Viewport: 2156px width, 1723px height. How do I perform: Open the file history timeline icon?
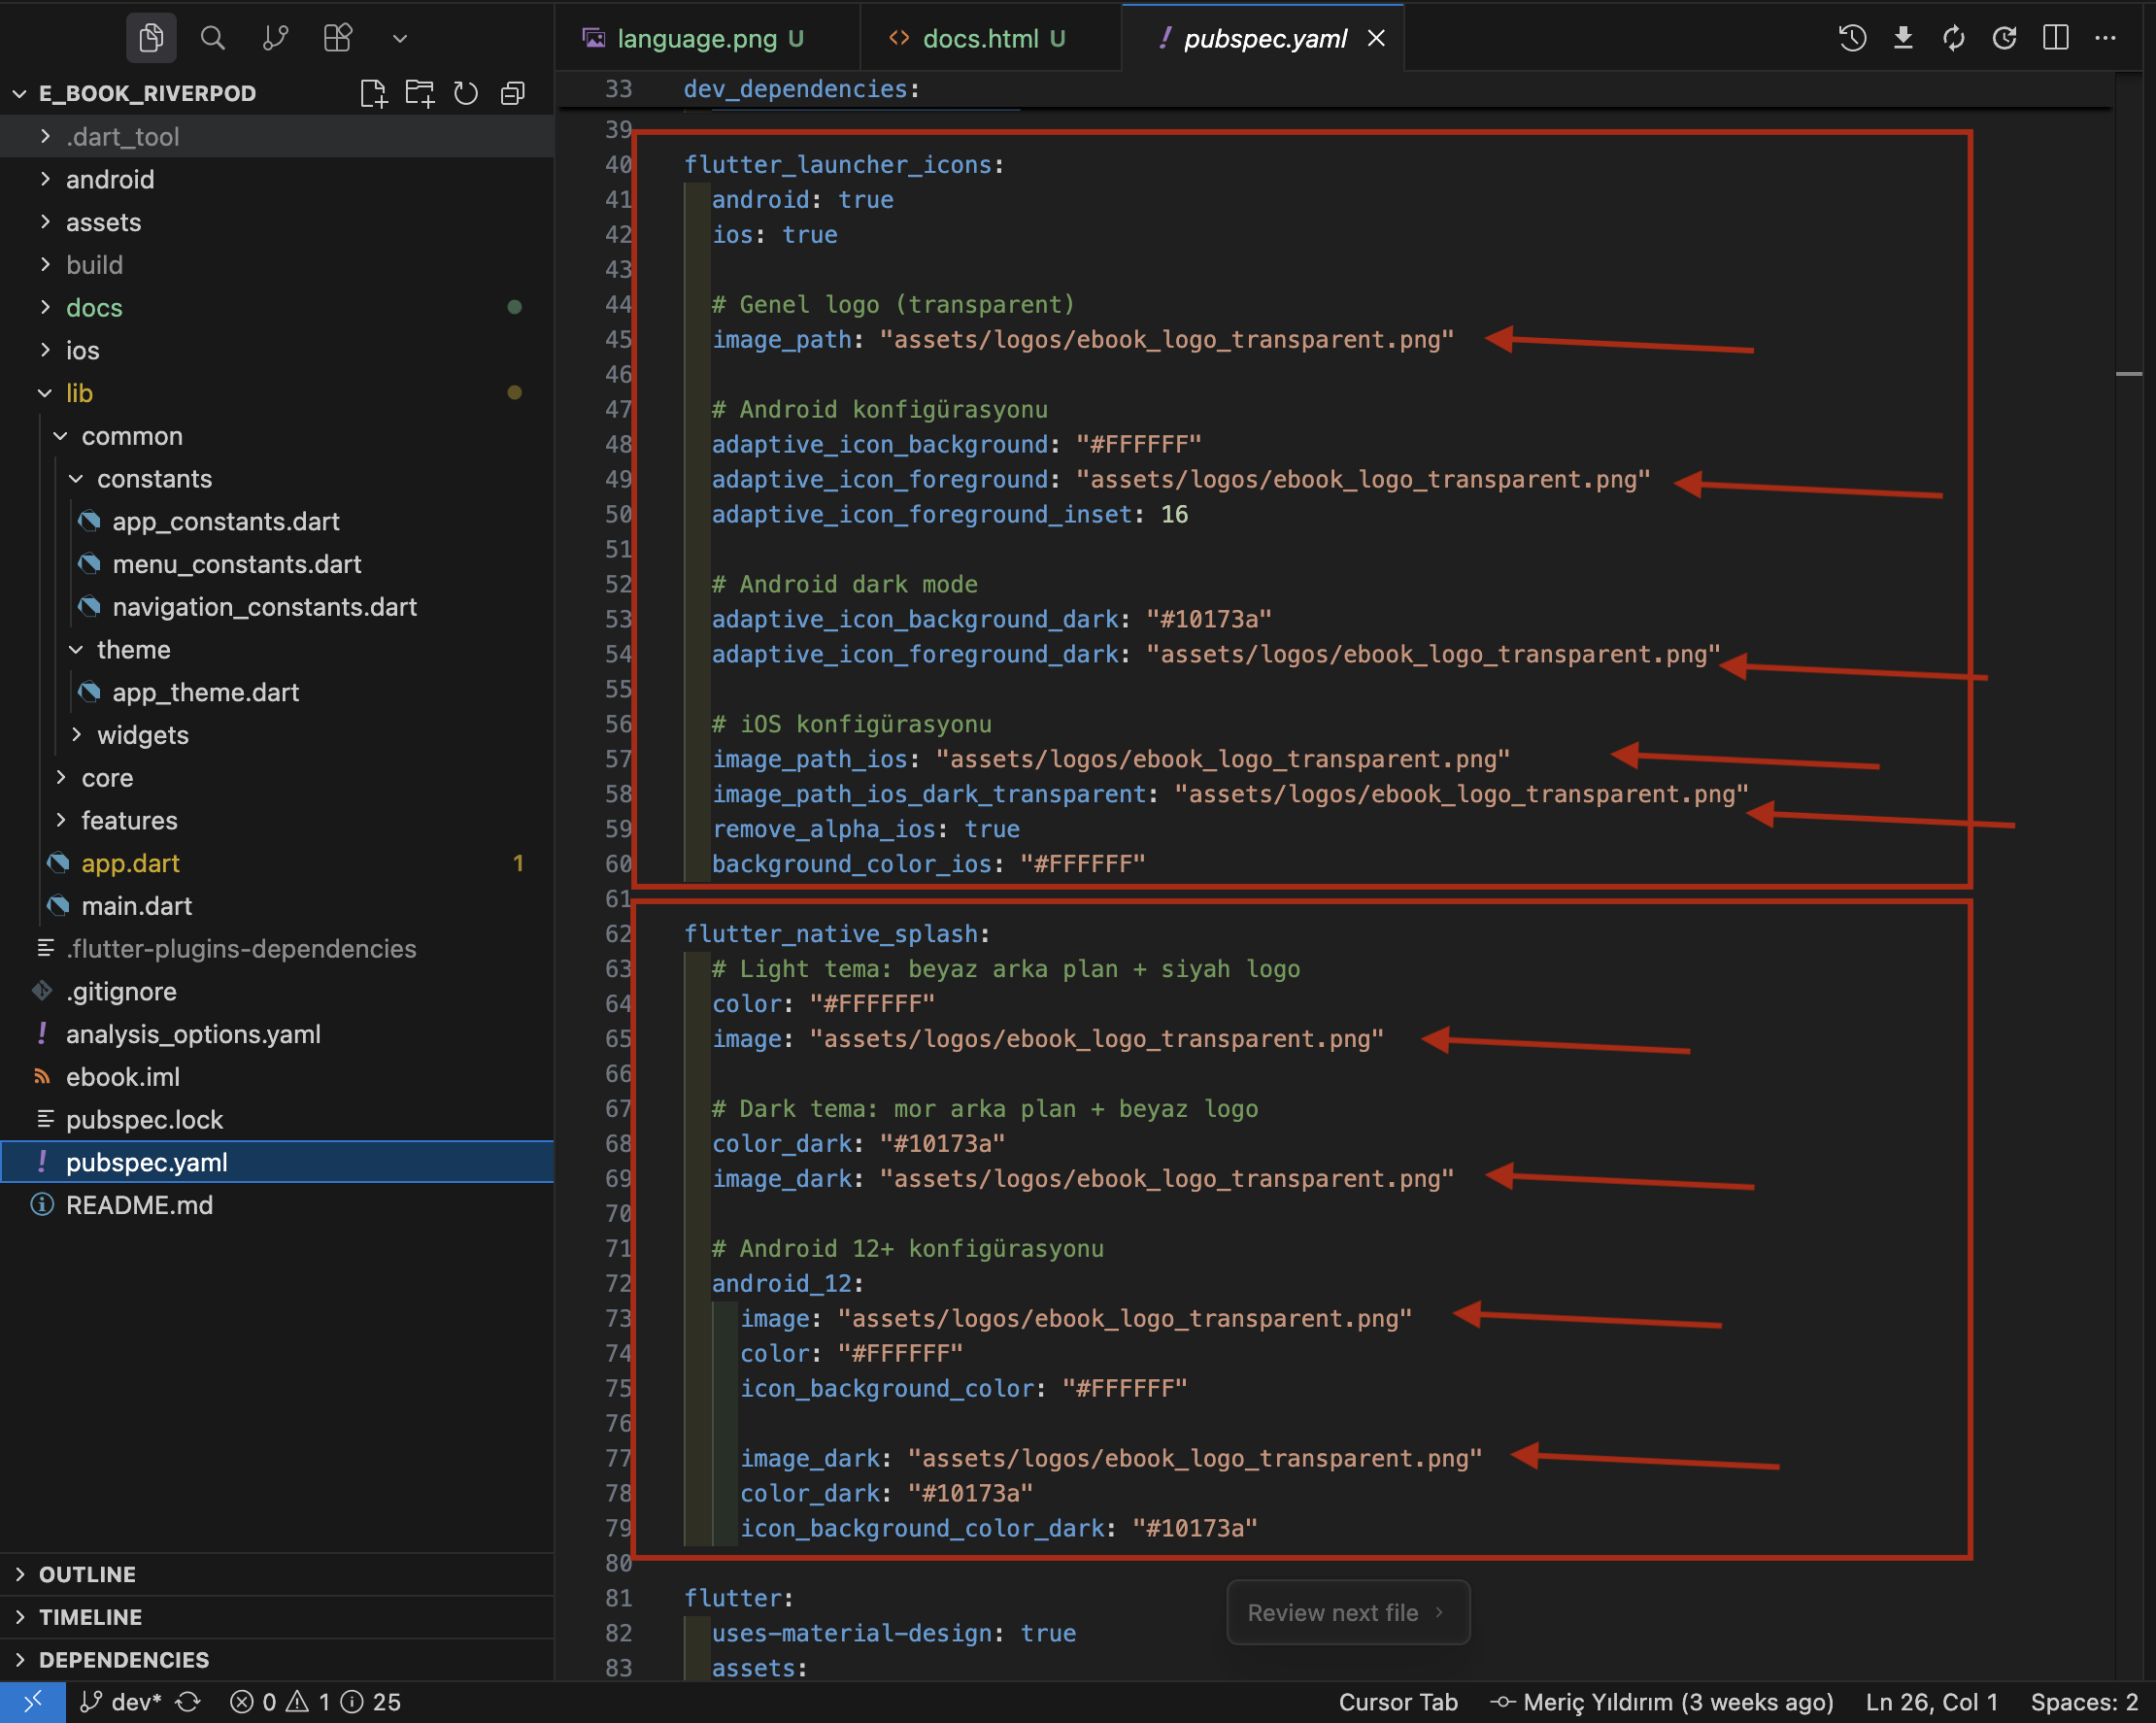(x=1852, y=38)
